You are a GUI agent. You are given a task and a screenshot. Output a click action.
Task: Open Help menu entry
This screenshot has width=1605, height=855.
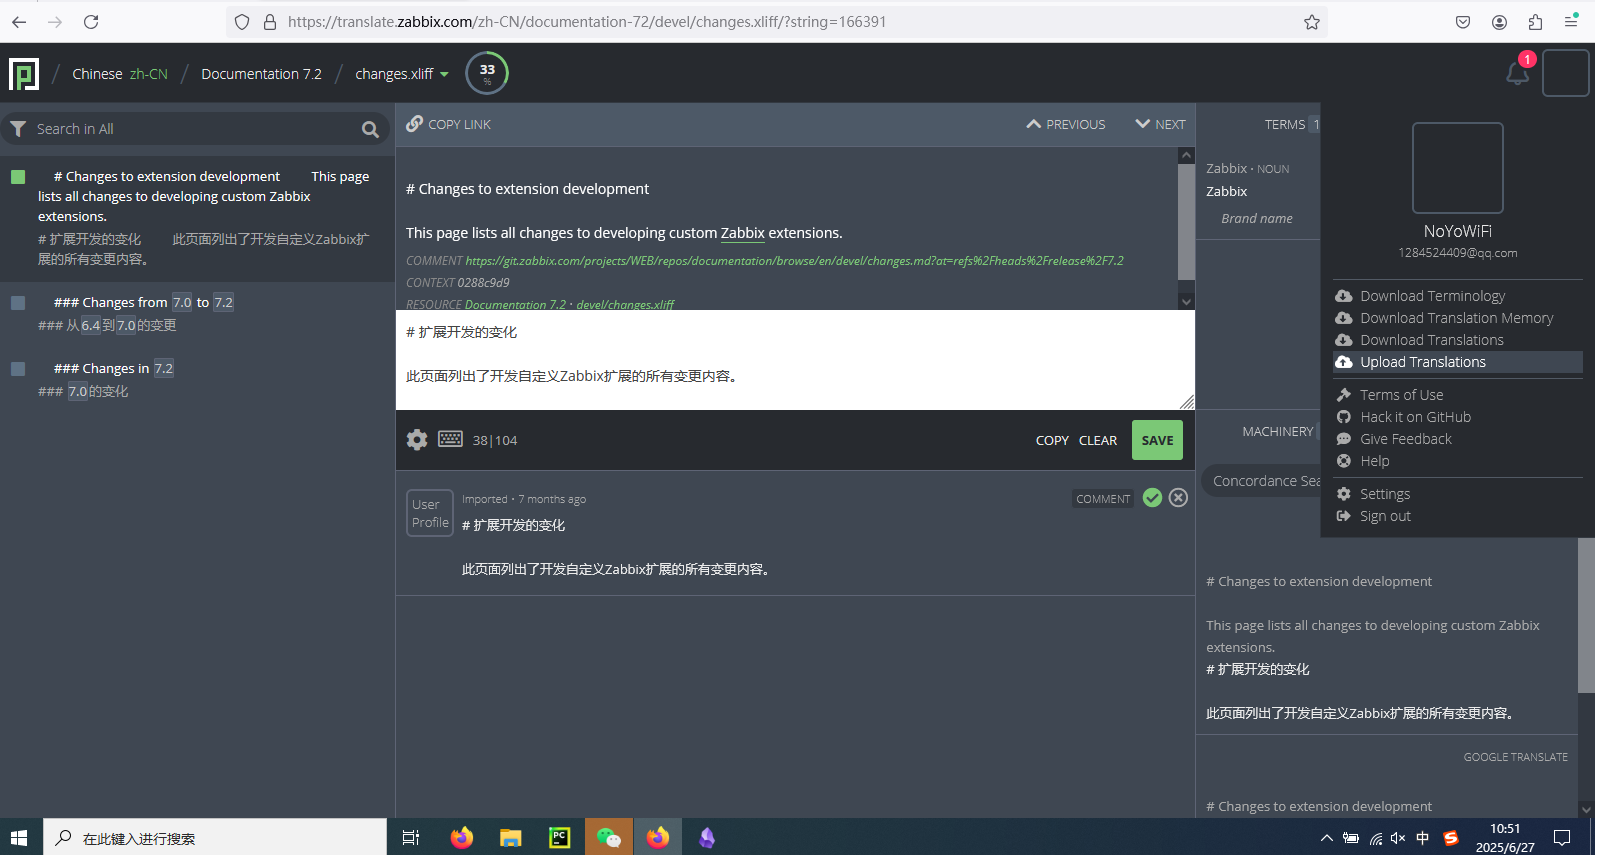(1363, 461)
